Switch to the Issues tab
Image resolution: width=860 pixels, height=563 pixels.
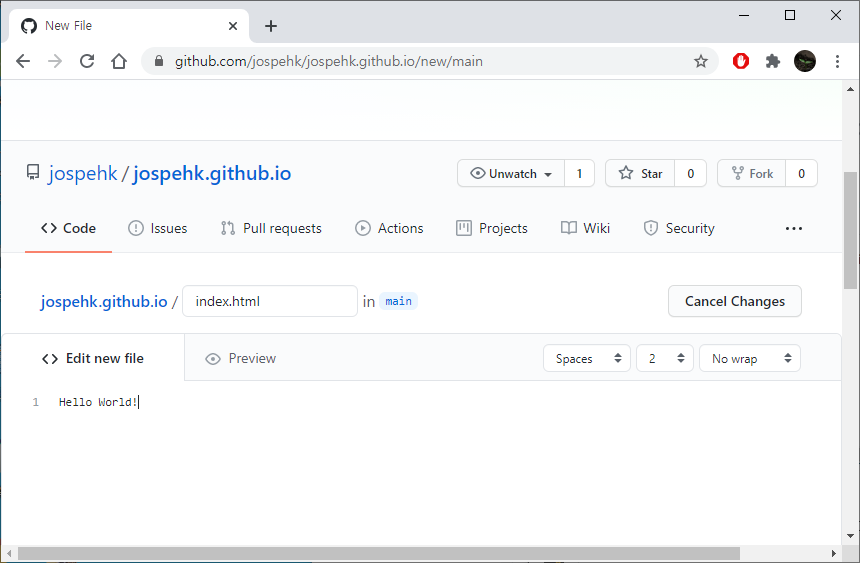158,228
